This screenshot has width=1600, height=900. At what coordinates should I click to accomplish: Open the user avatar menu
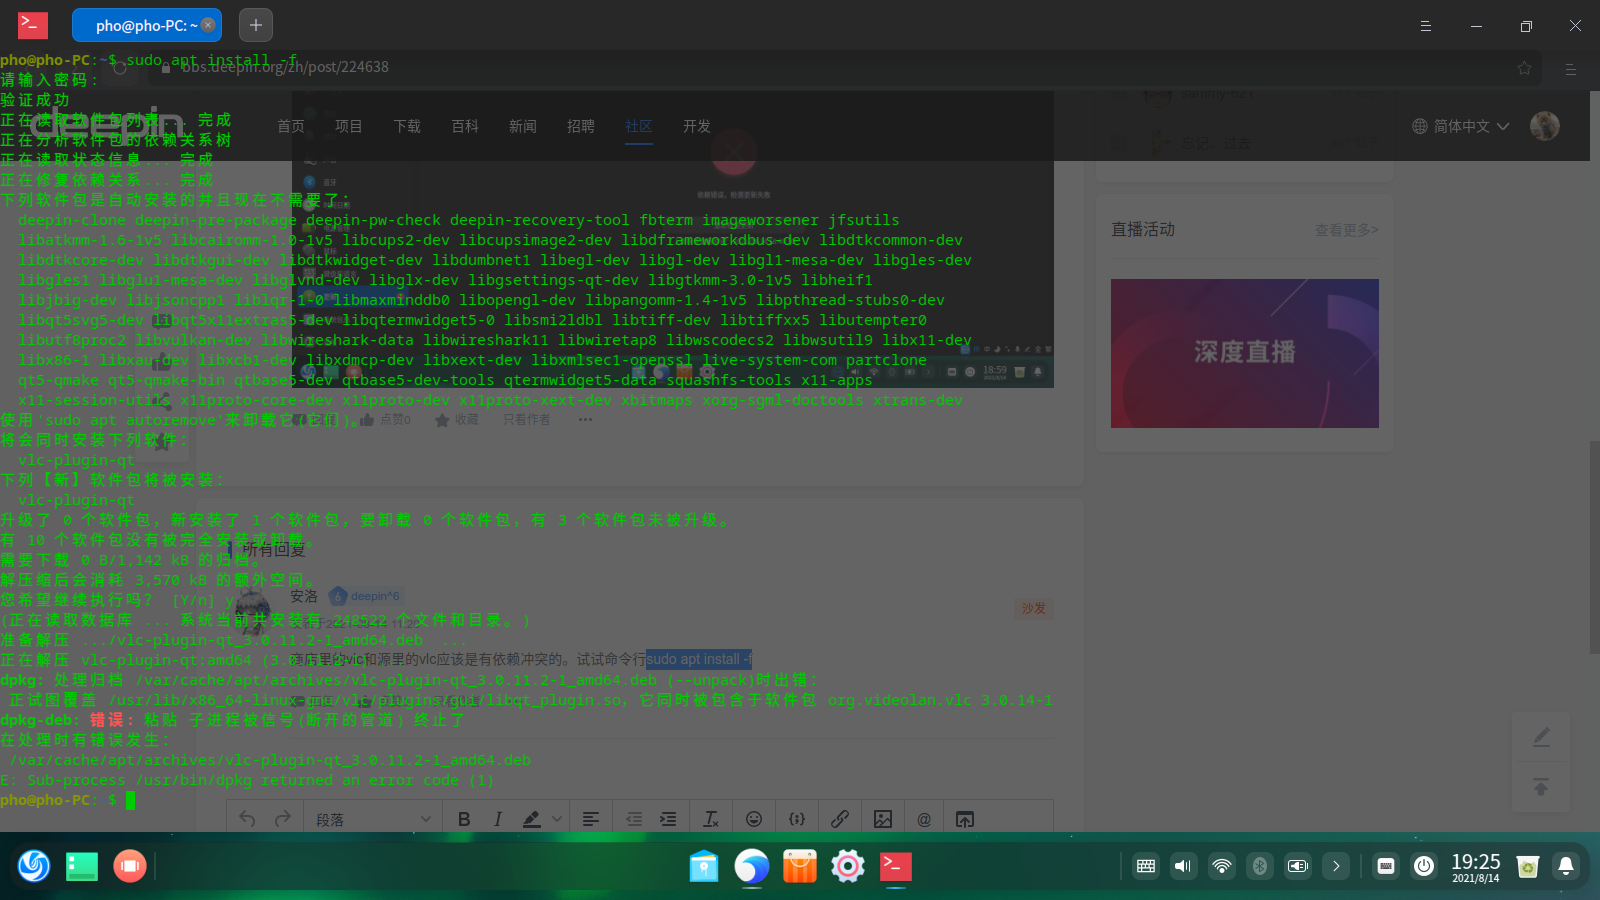tap(1545, 126)
